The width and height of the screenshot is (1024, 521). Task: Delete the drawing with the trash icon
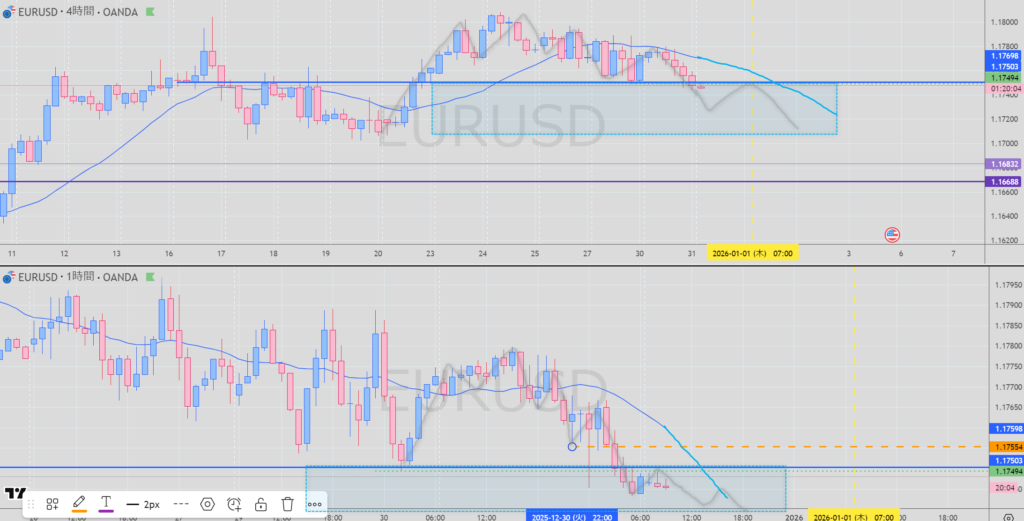[x=287, y=504]
